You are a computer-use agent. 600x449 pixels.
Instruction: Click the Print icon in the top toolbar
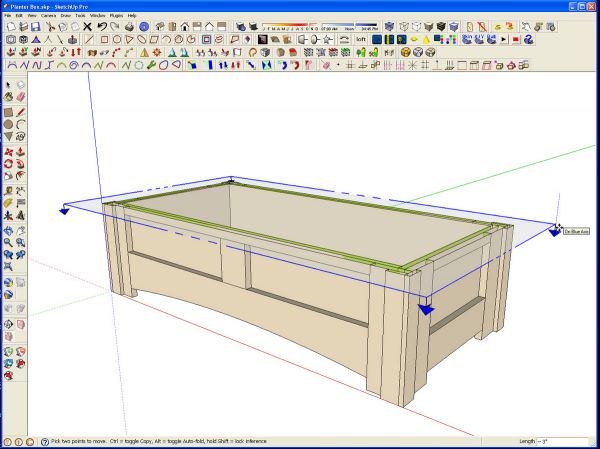129,26
